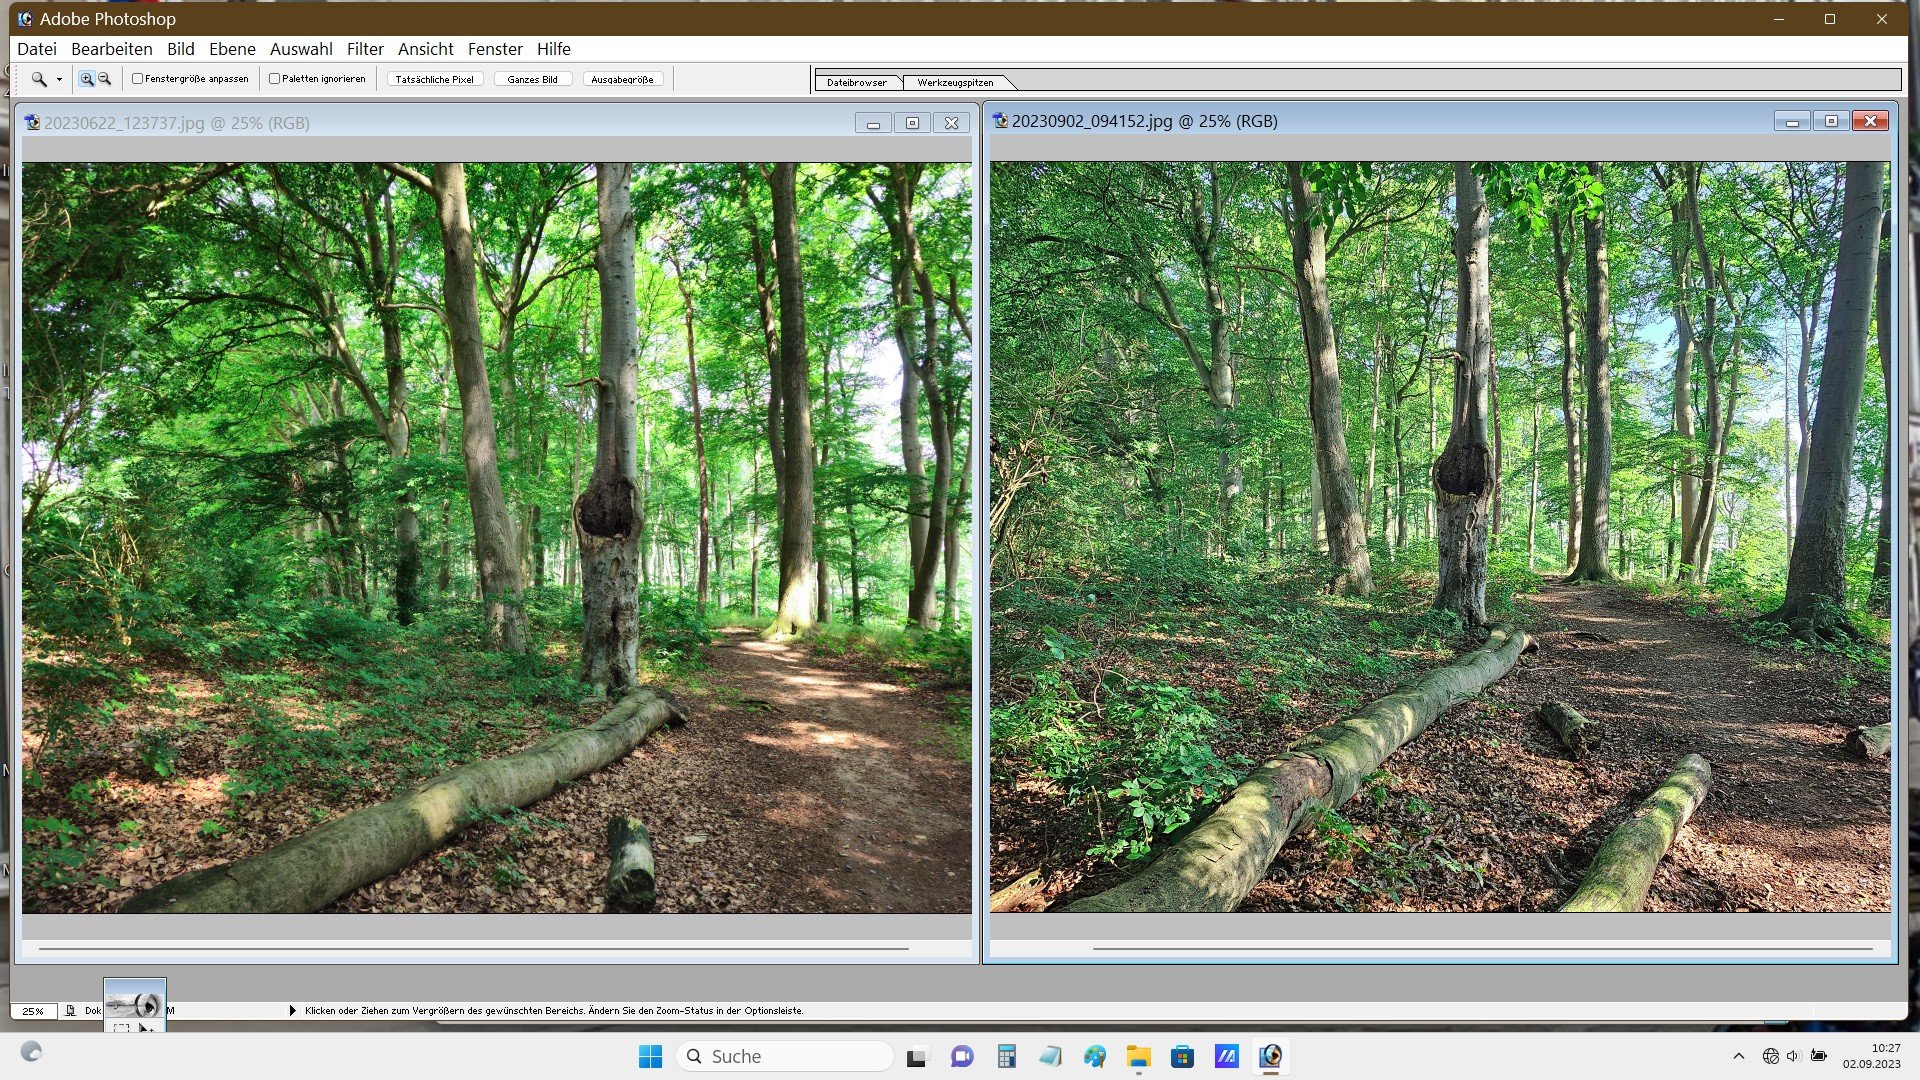The height and width of the screenshot is (1080, 1920).
Task: Enable Fenstergröße anpassen checkbox
Action: point(138,79)
